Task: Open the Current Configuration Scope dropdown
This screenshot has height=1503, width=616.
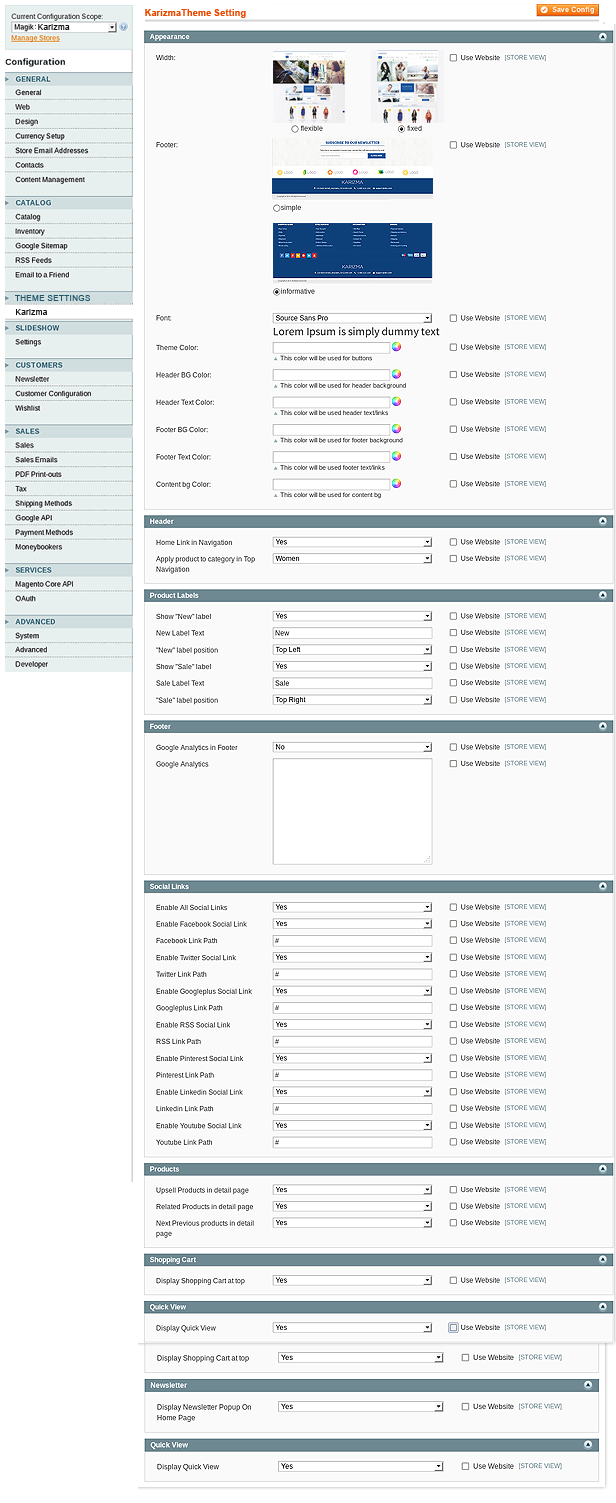Action: pos(64,27)
